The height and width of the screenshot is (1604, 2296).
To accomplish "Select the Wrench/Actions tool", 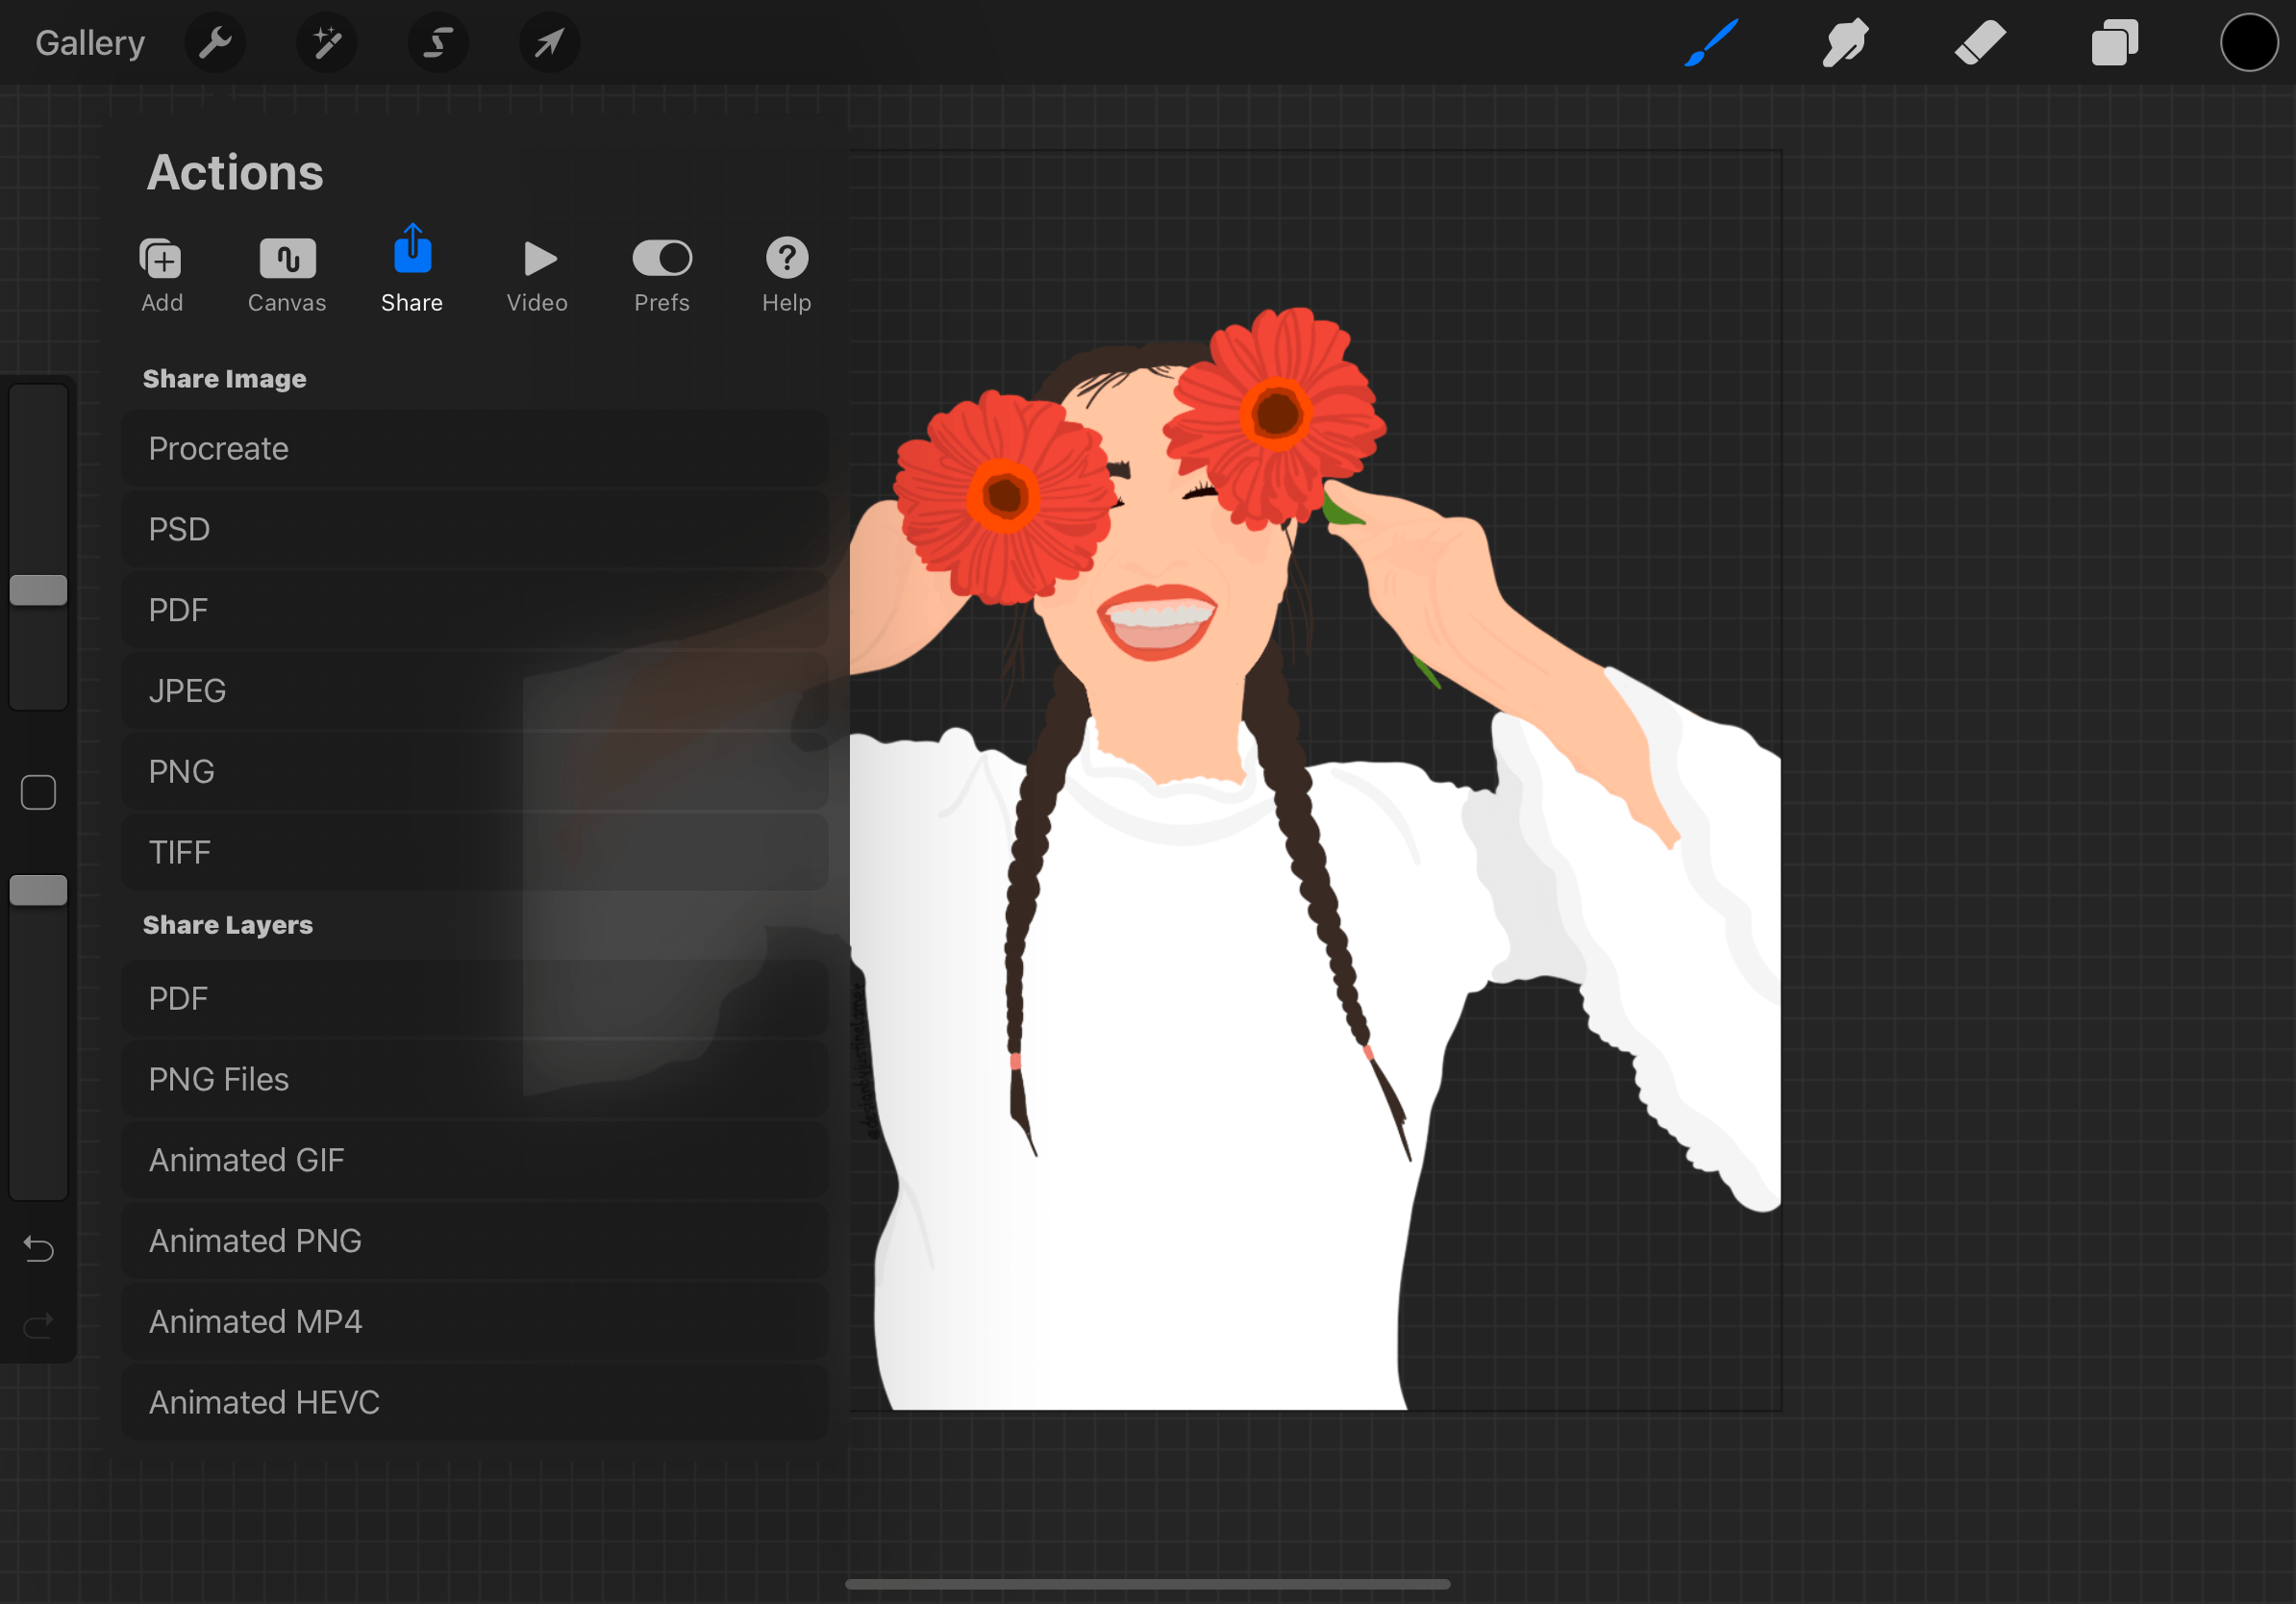I will (216, 42).
